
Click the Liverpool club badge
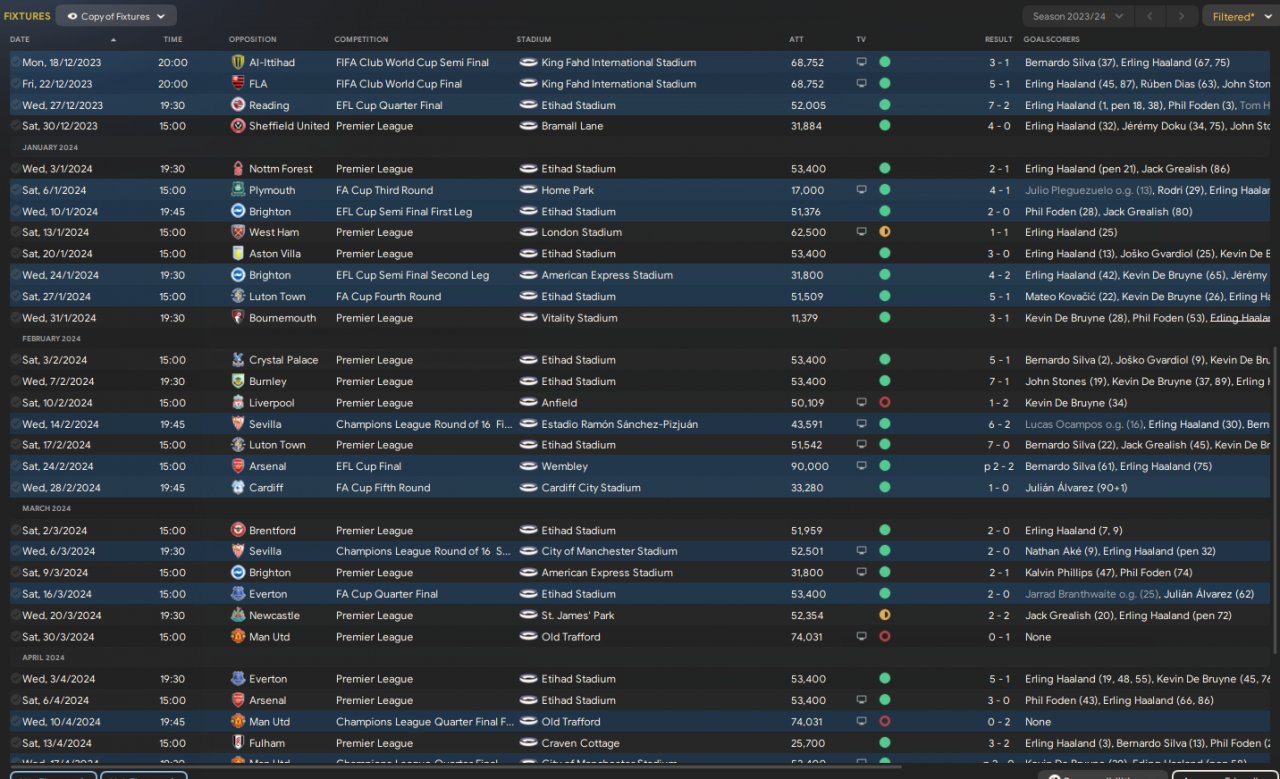pyautogui.click(x=238, y=403)
